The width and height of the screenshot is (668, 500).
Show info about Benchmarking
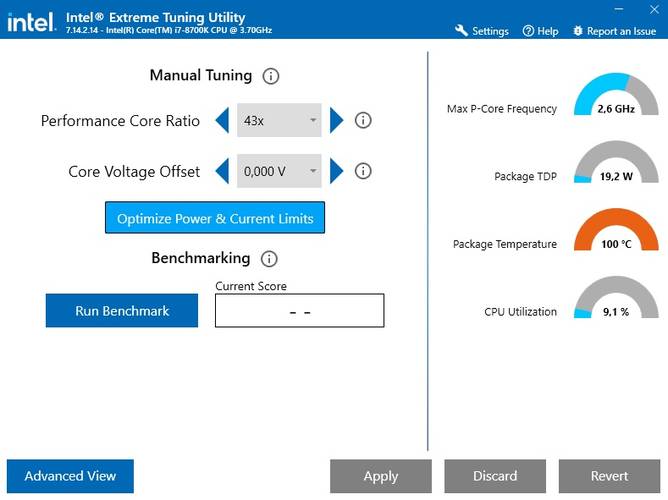269,259
